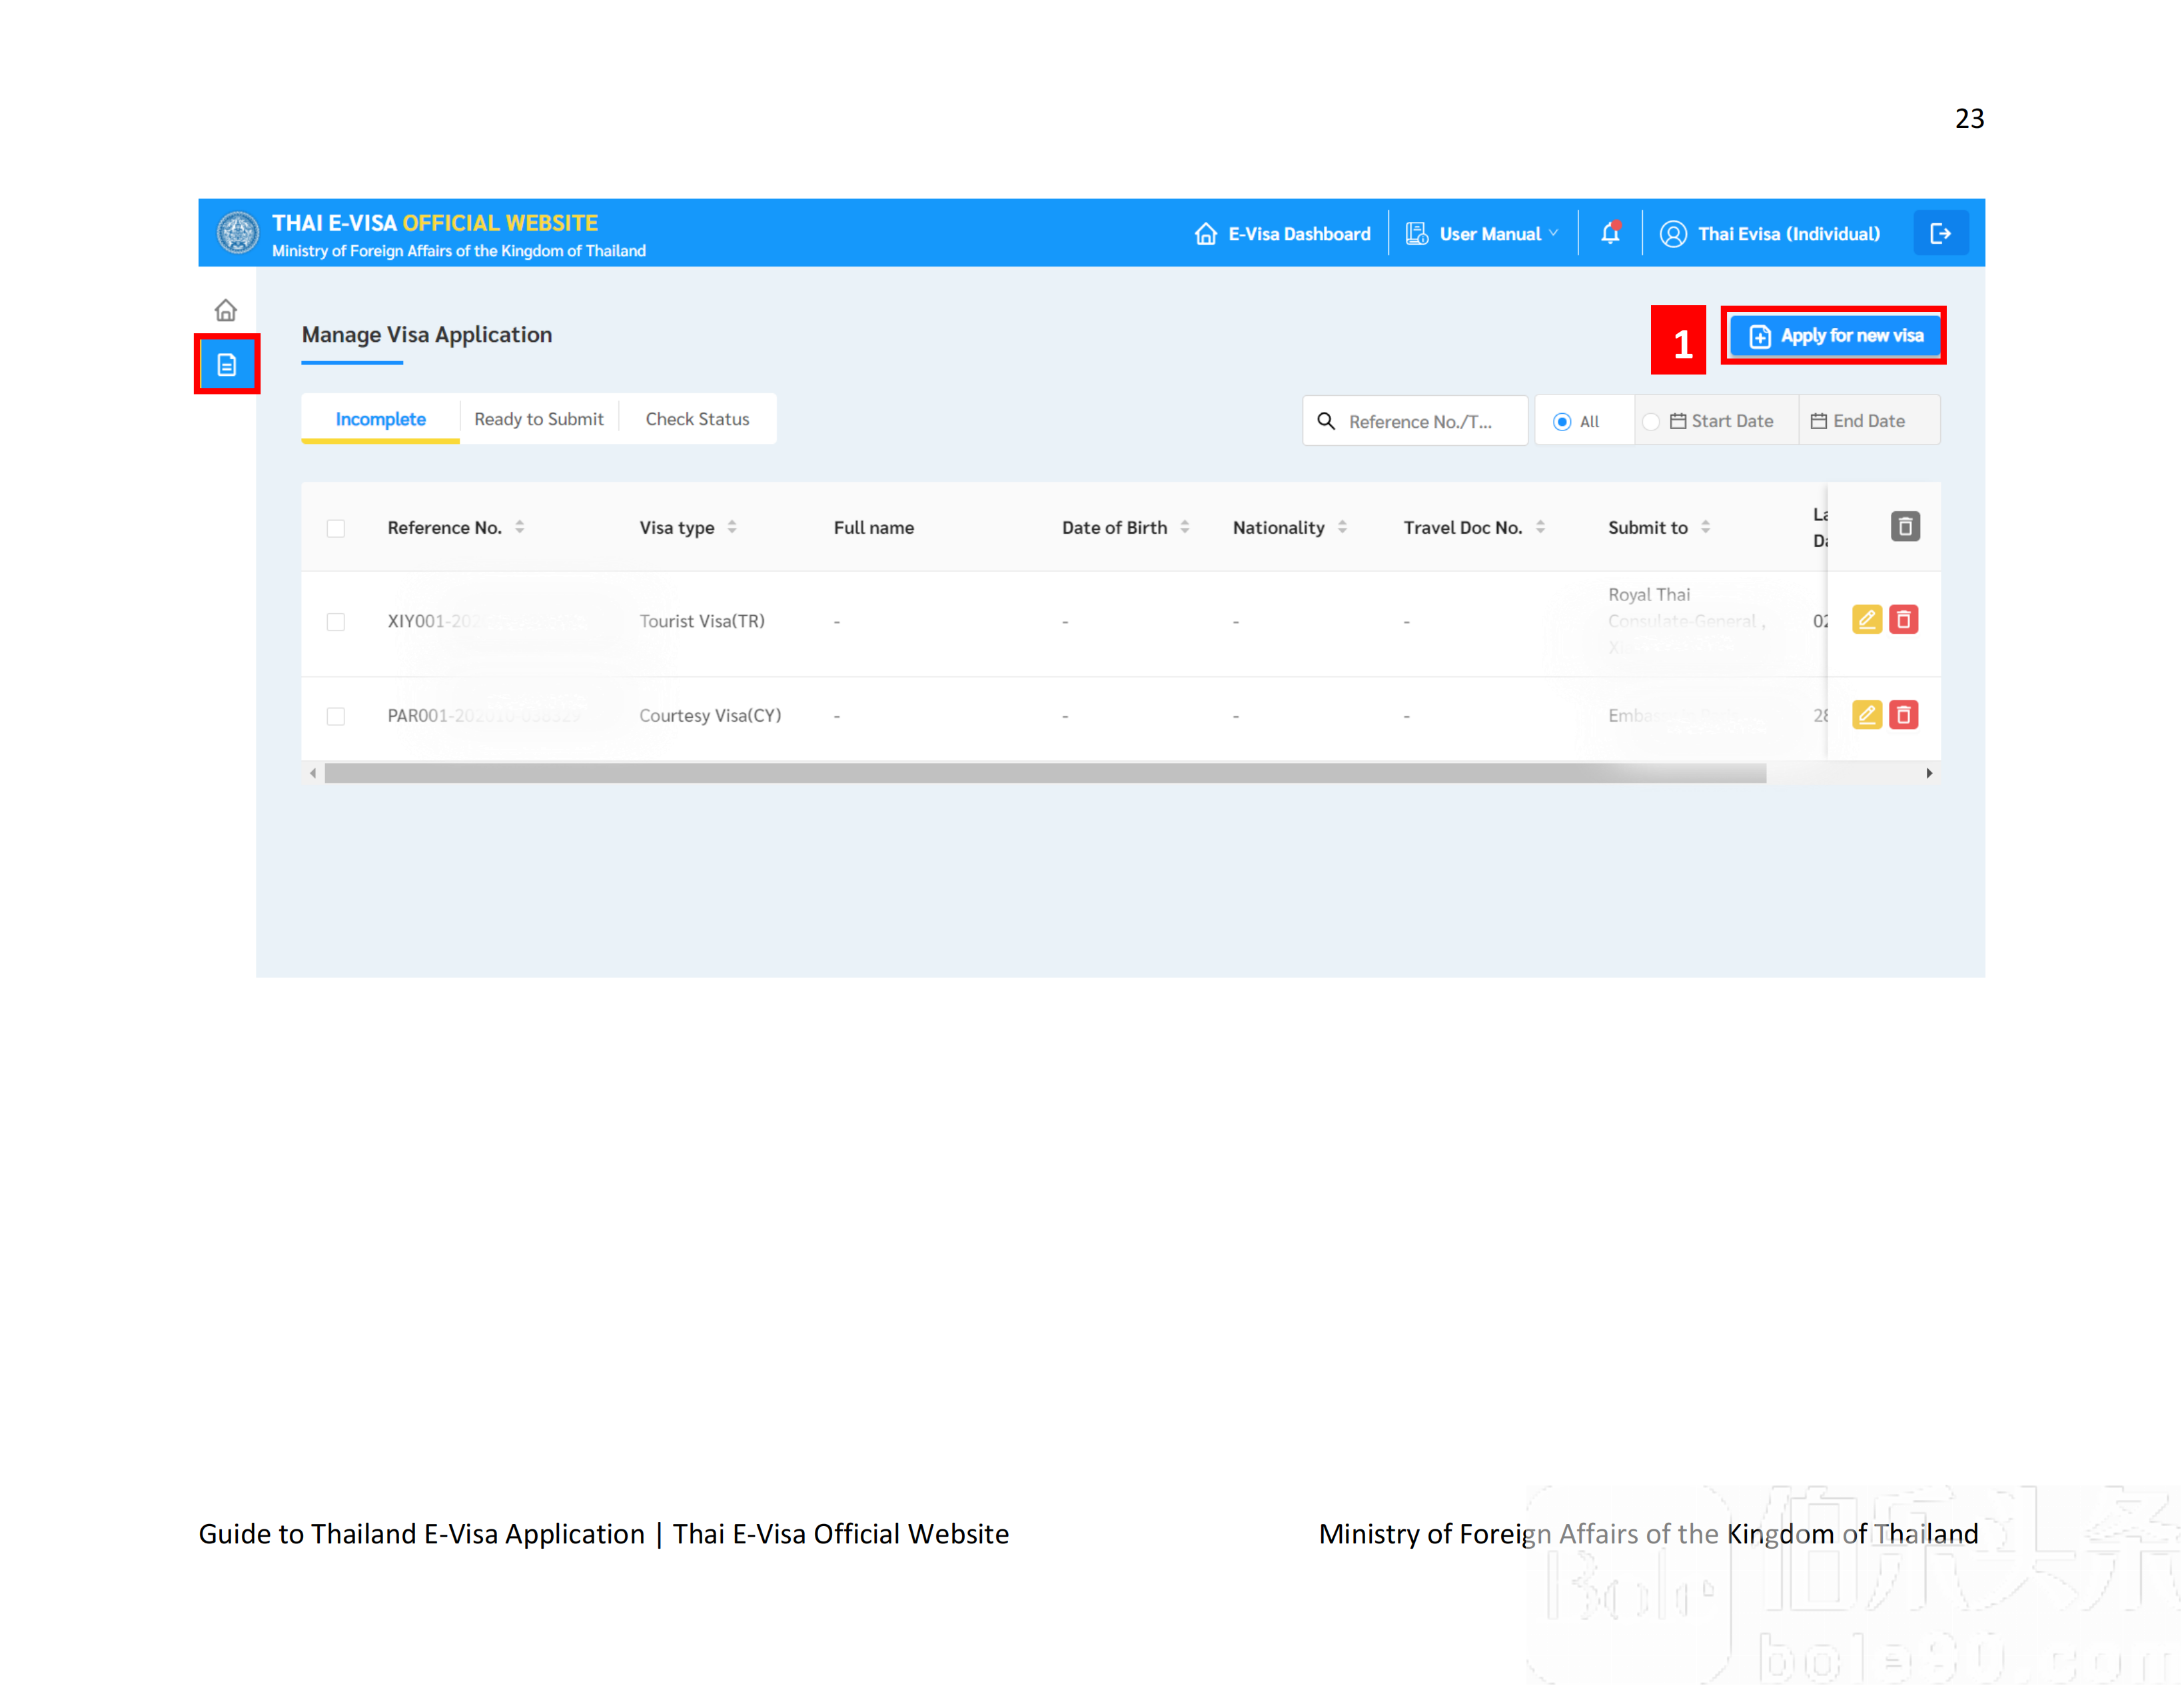Screen dimensions: 2184x1688
Task: Check the XIY001 reference row checkbox
Action: pyautogui.click(x=336, y=622)
